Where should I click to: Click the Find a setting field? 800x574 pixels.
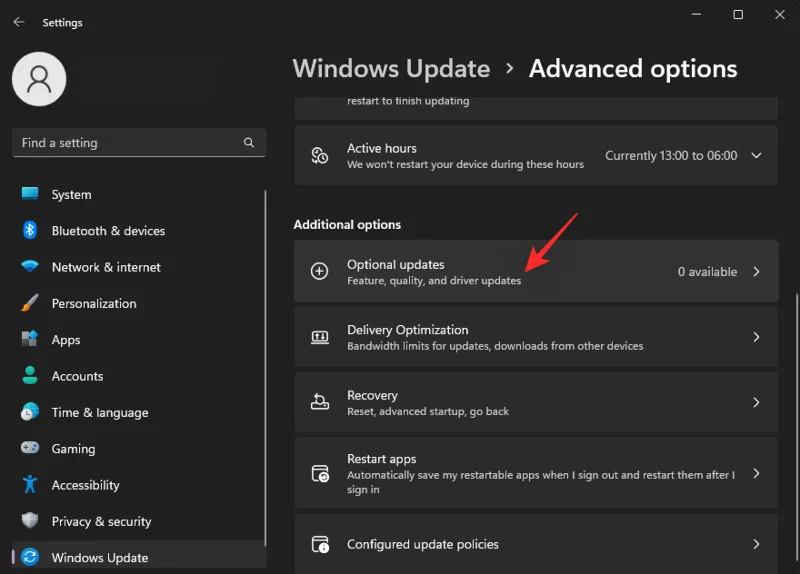tap(139, 142)
